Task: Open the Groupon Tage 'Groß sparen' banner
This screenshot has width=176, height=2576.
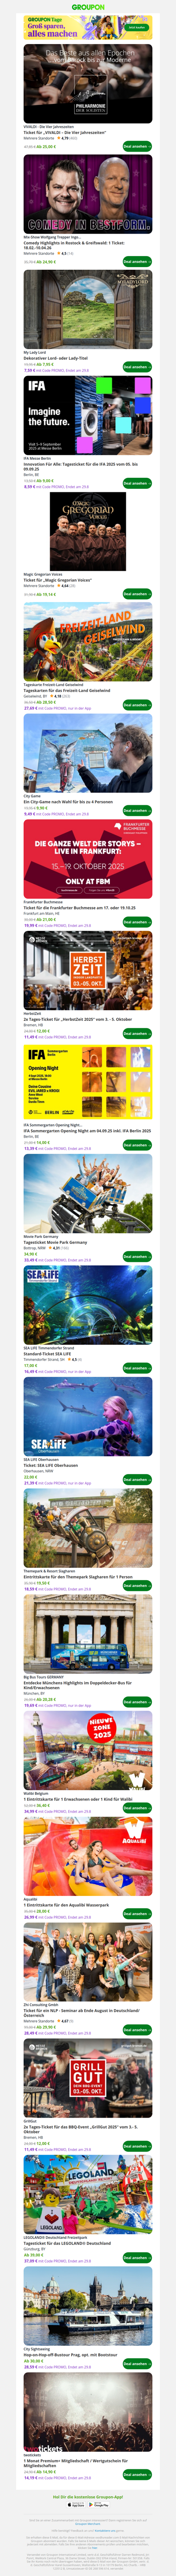Action: (88, 27)
